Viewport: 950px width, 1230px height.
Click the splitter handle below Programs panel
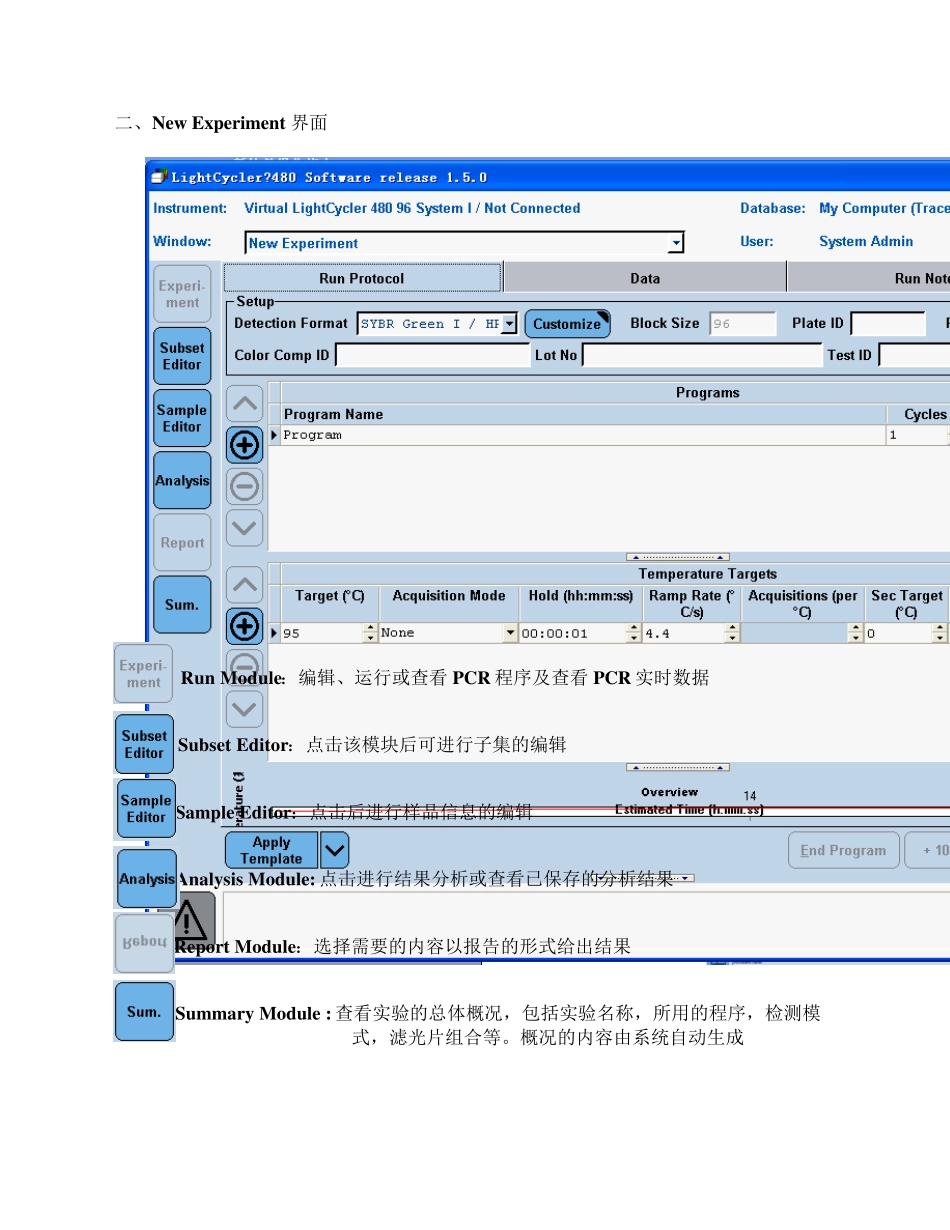(678, 557)
